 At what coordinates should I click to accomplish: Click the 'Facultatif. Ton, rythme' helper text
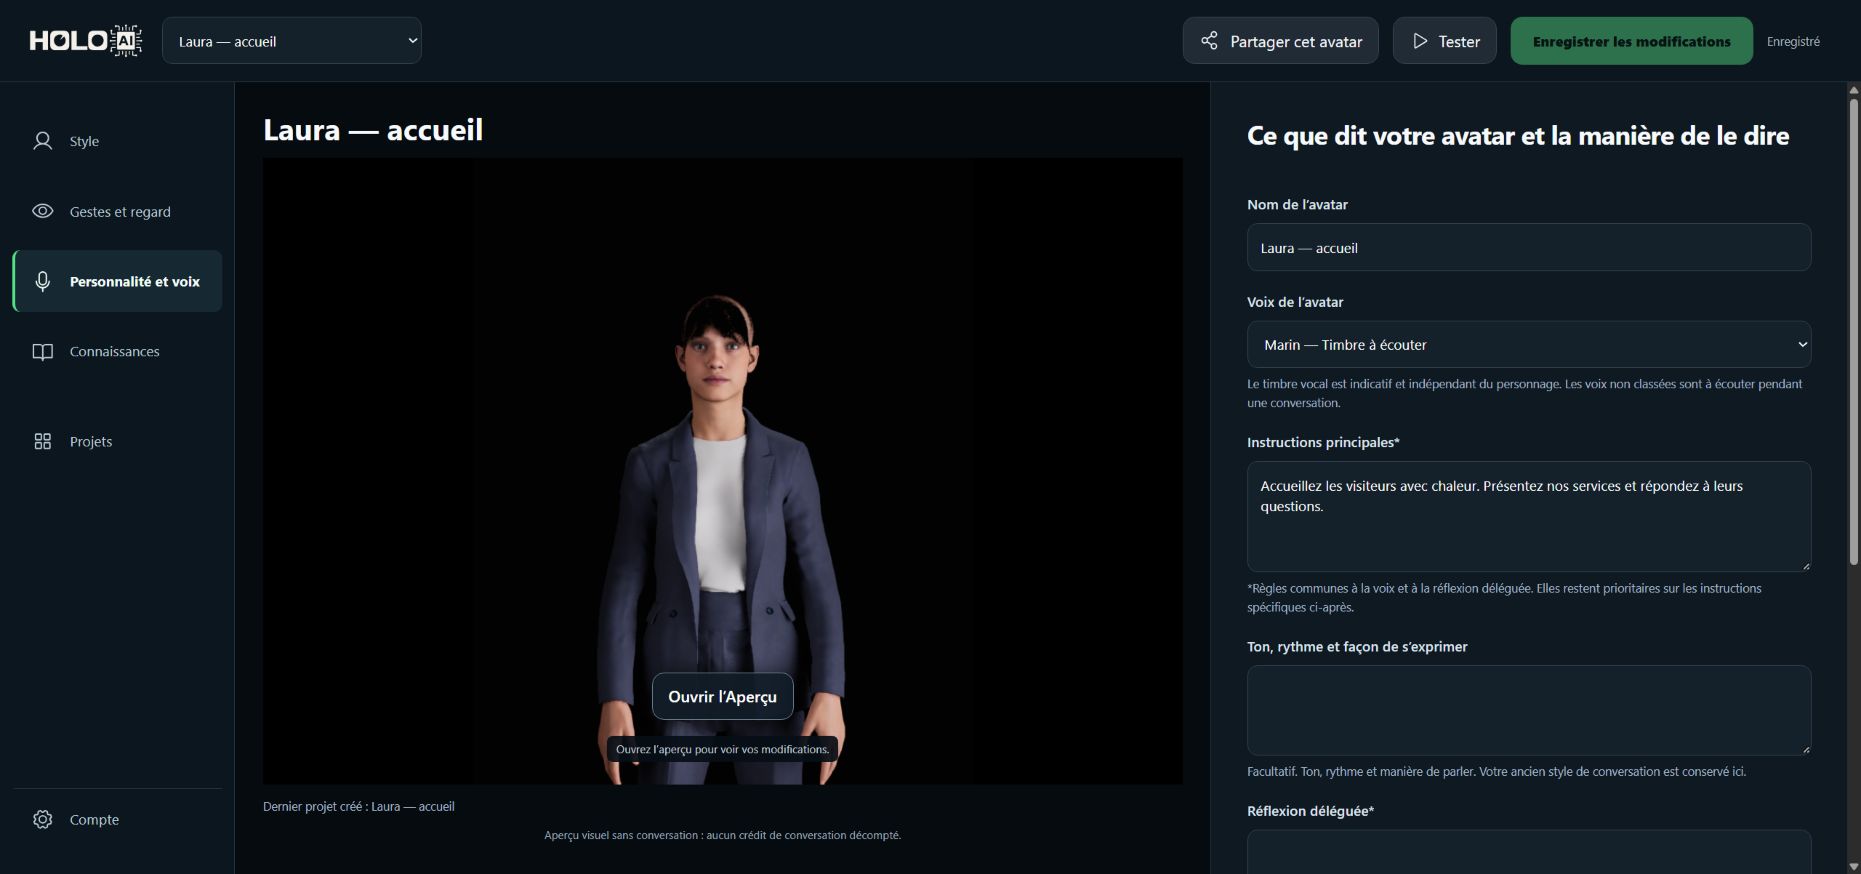(1496, 771)
